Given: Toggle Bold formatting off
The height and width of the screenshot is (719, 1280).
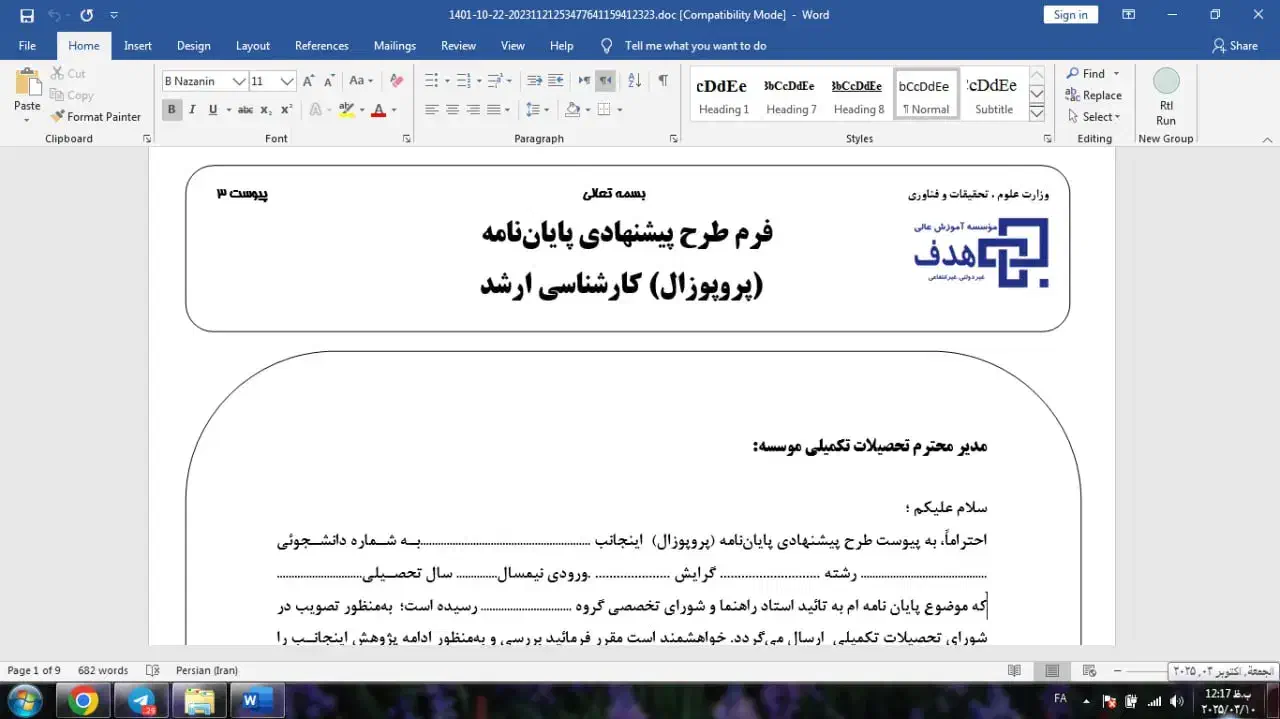Looking at the screenshot, I should point(171,110).
